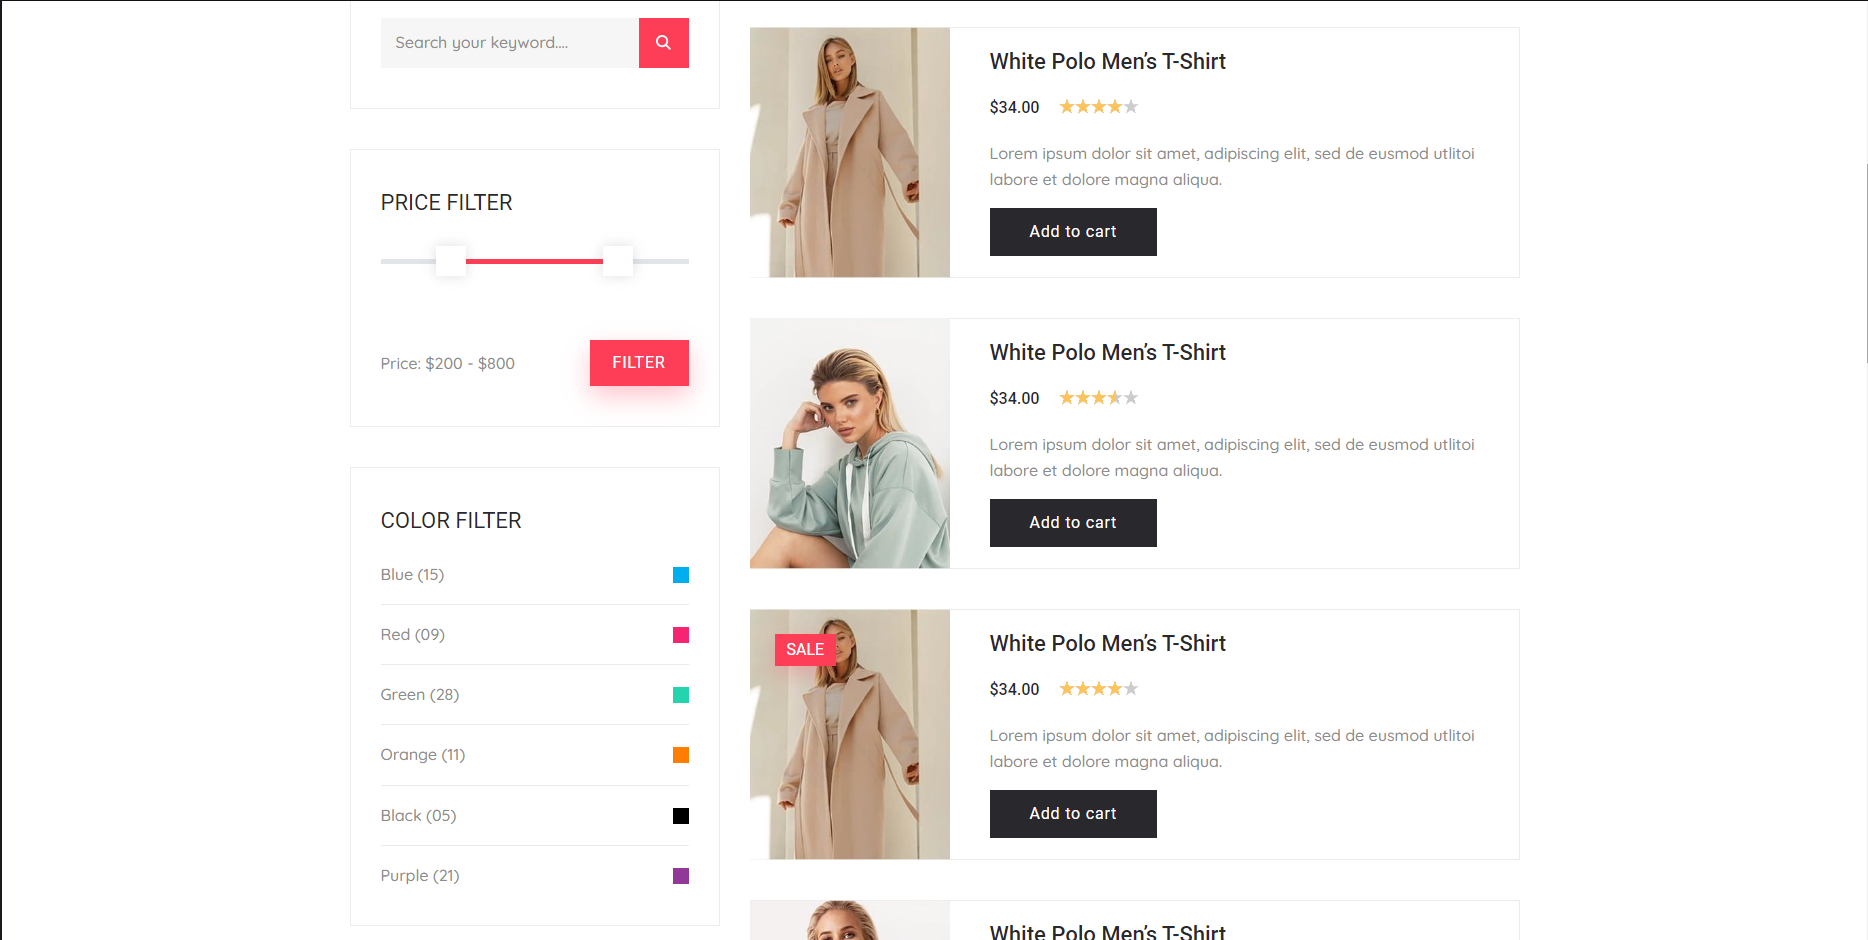Screen dimensions: 1868x940
Task: Select the Purple color swatch
Action: [681, 876]
